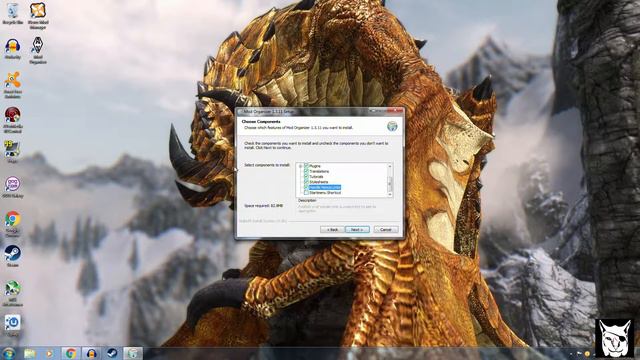
Task: Select the Tutorials row label
Action: (316, 177)
